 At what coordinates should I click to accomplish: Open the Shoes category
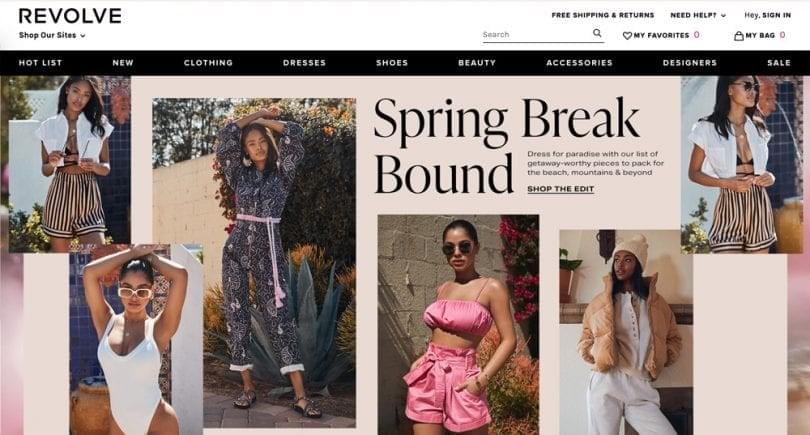coord(392,63)
